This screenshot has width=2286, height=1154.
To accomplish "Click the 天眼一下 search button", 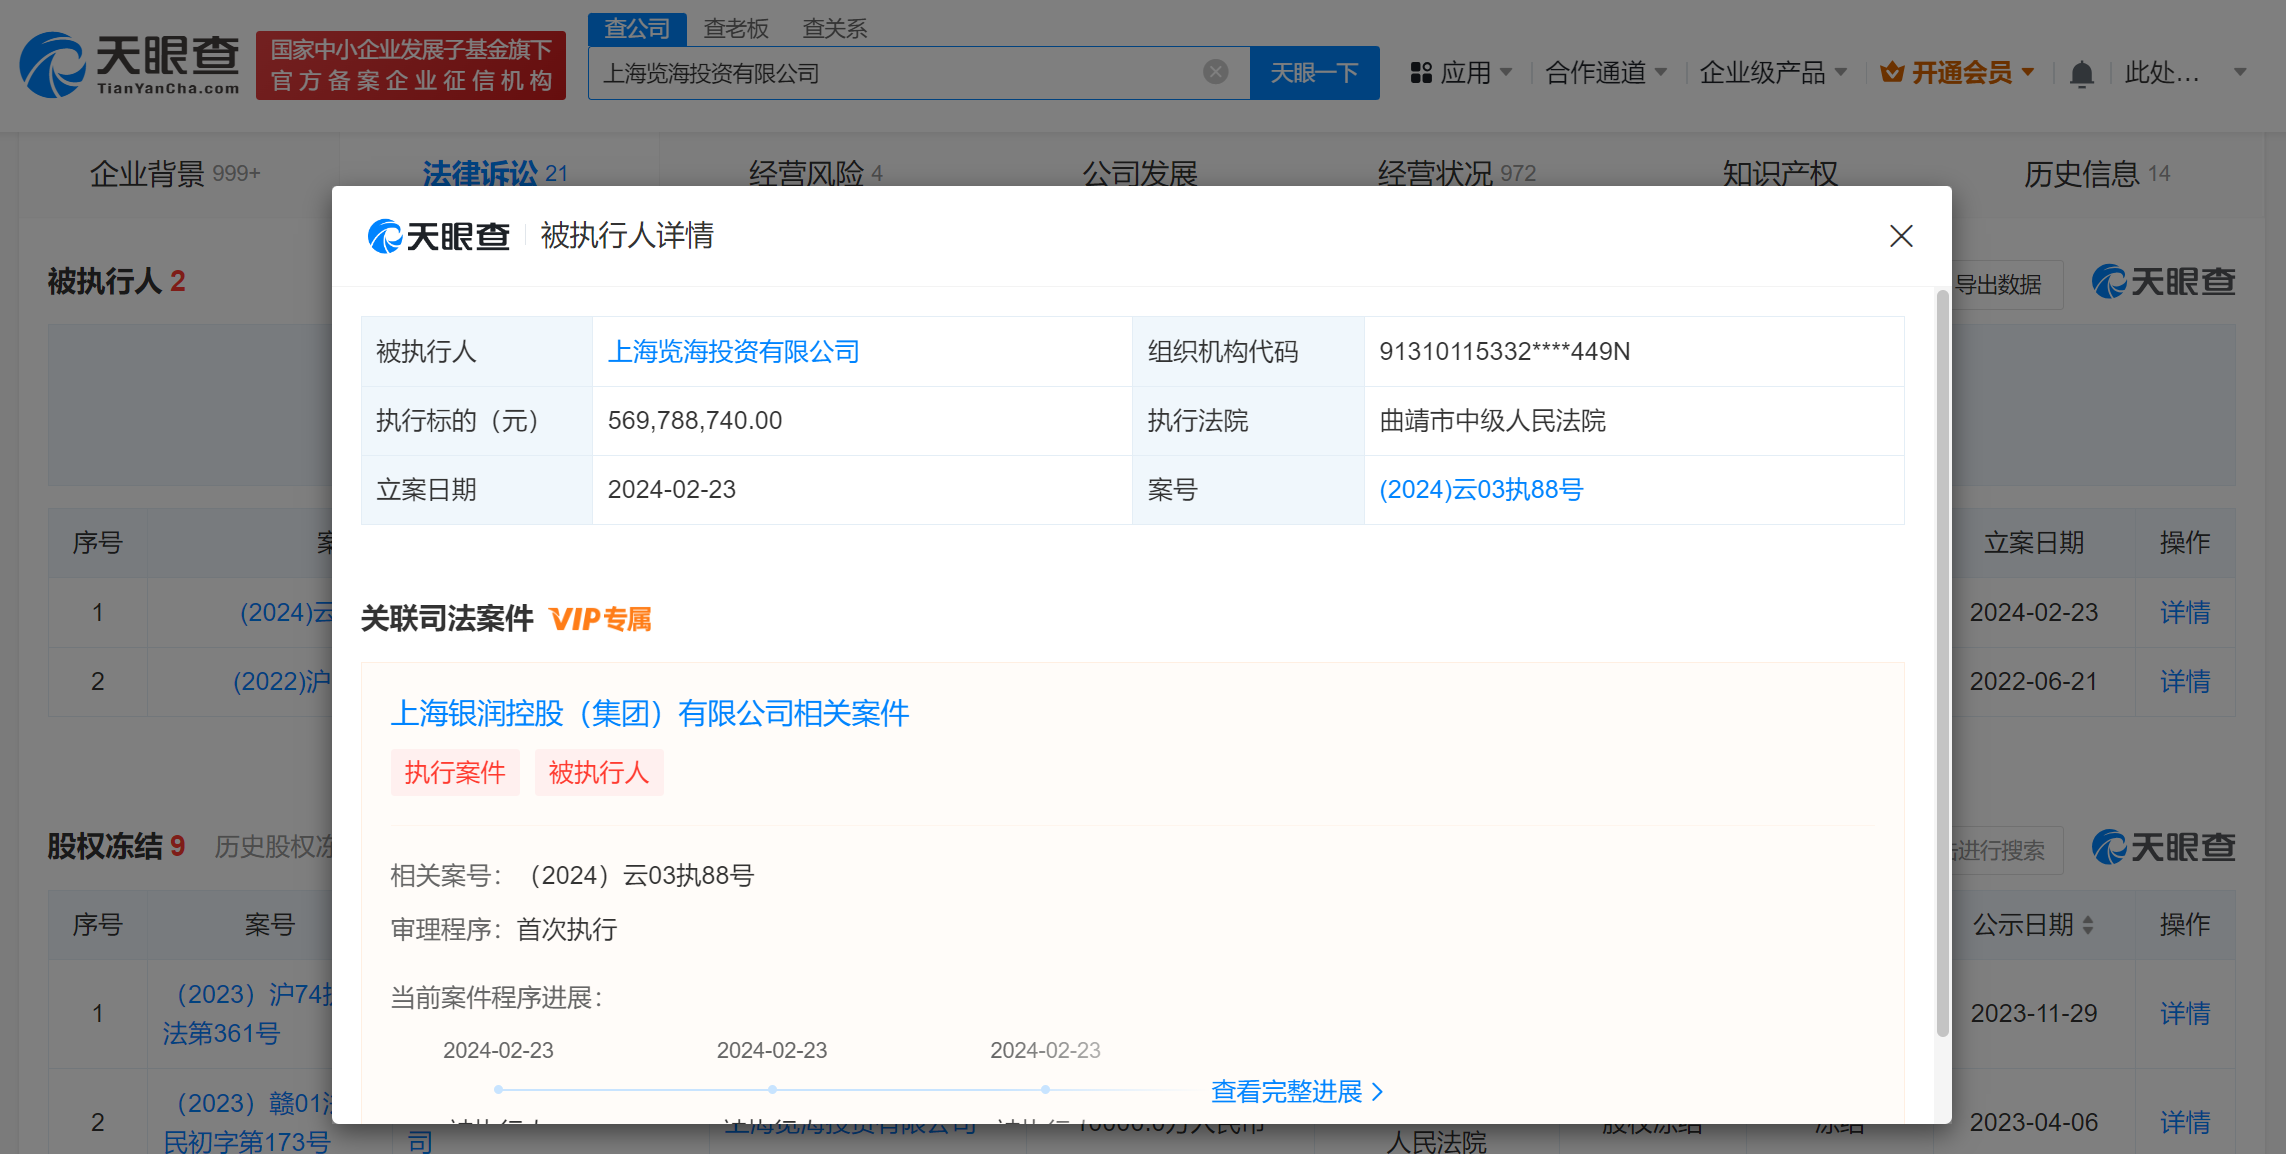I will (1315, 72).
